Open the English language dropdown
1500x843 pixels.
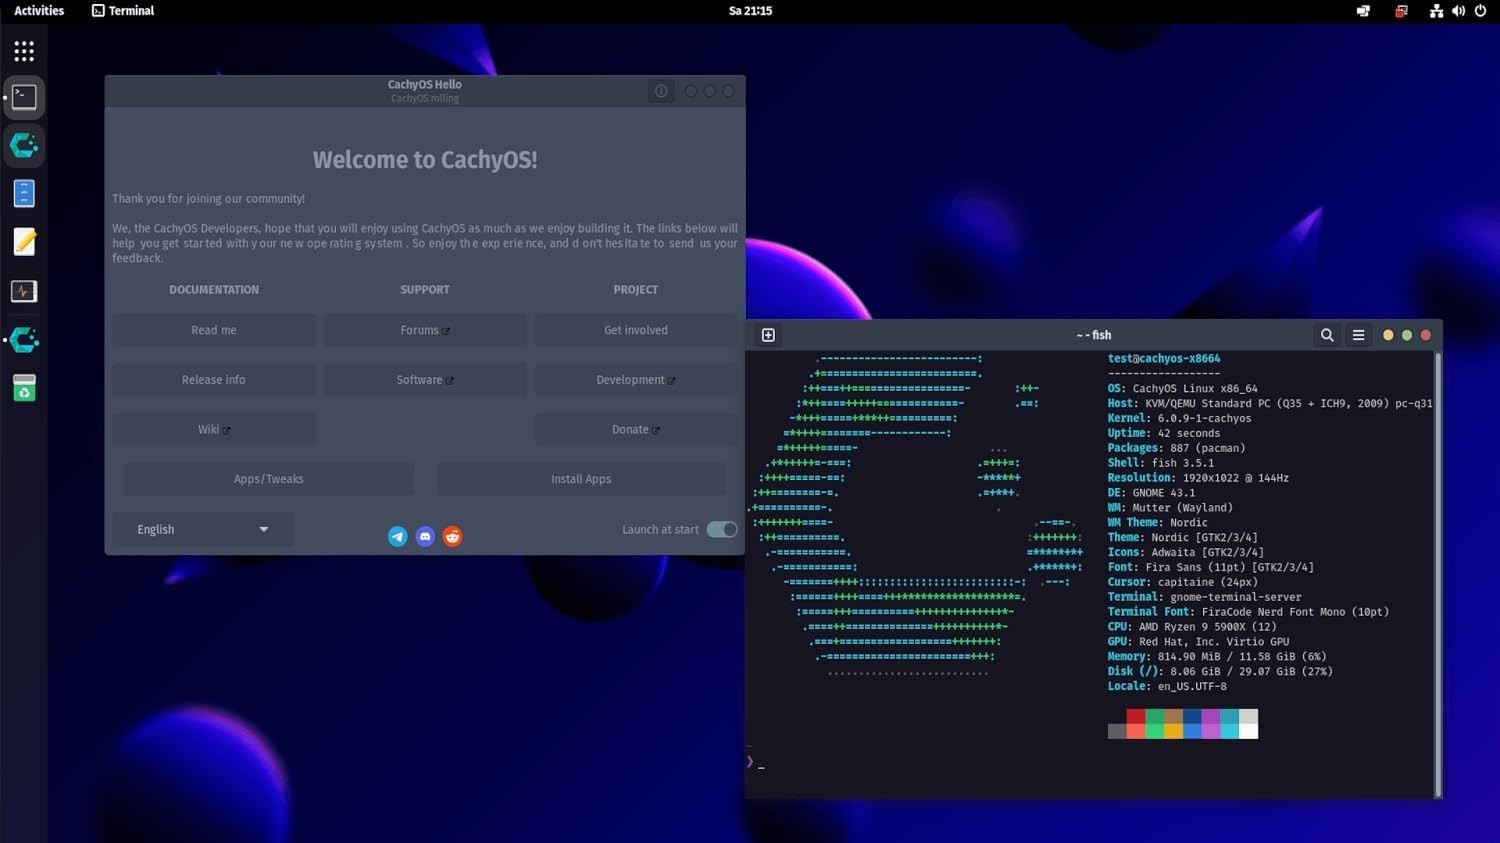(x=202, y=530)
